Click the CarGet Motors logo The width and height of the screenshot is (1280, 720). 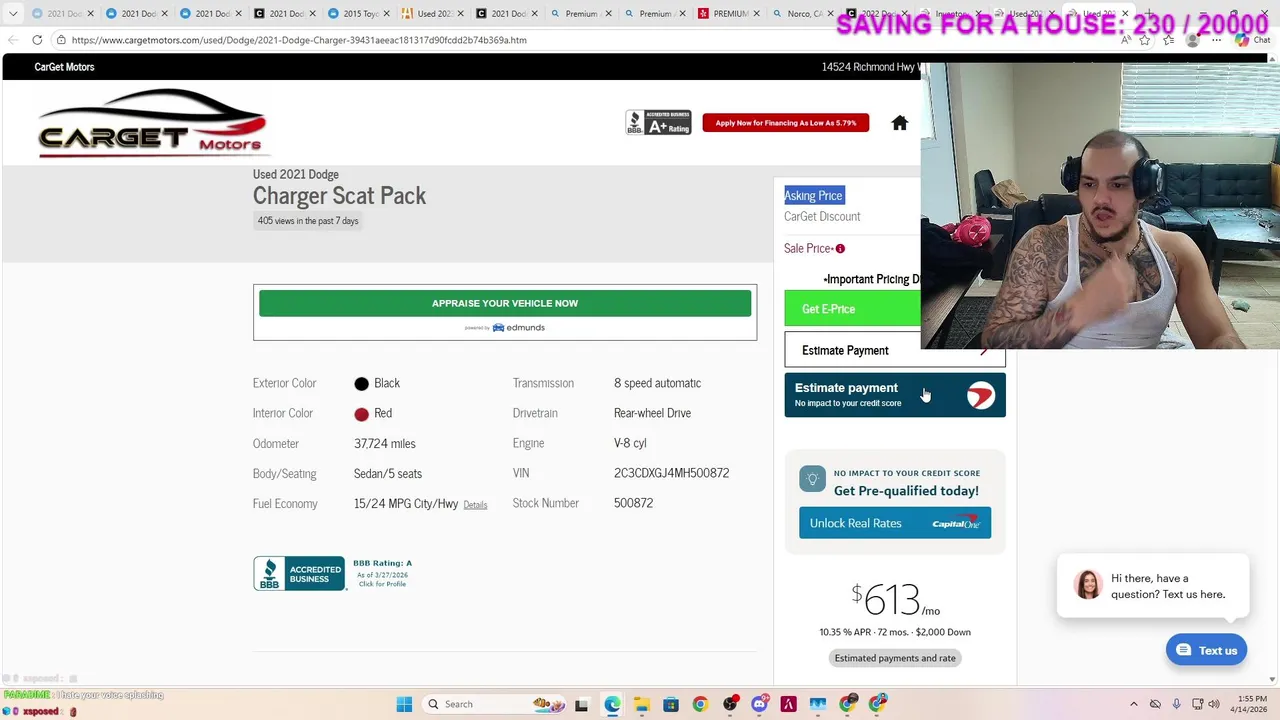152,122
